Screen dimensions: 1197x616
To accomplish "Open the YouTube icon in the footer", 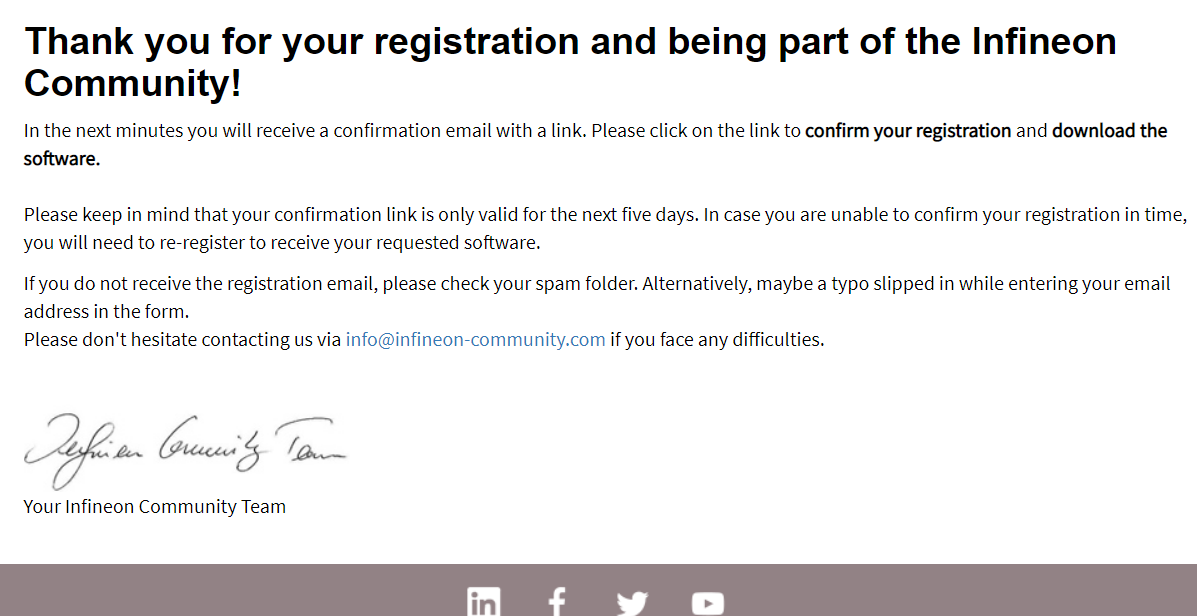I will tap(708, 603).
